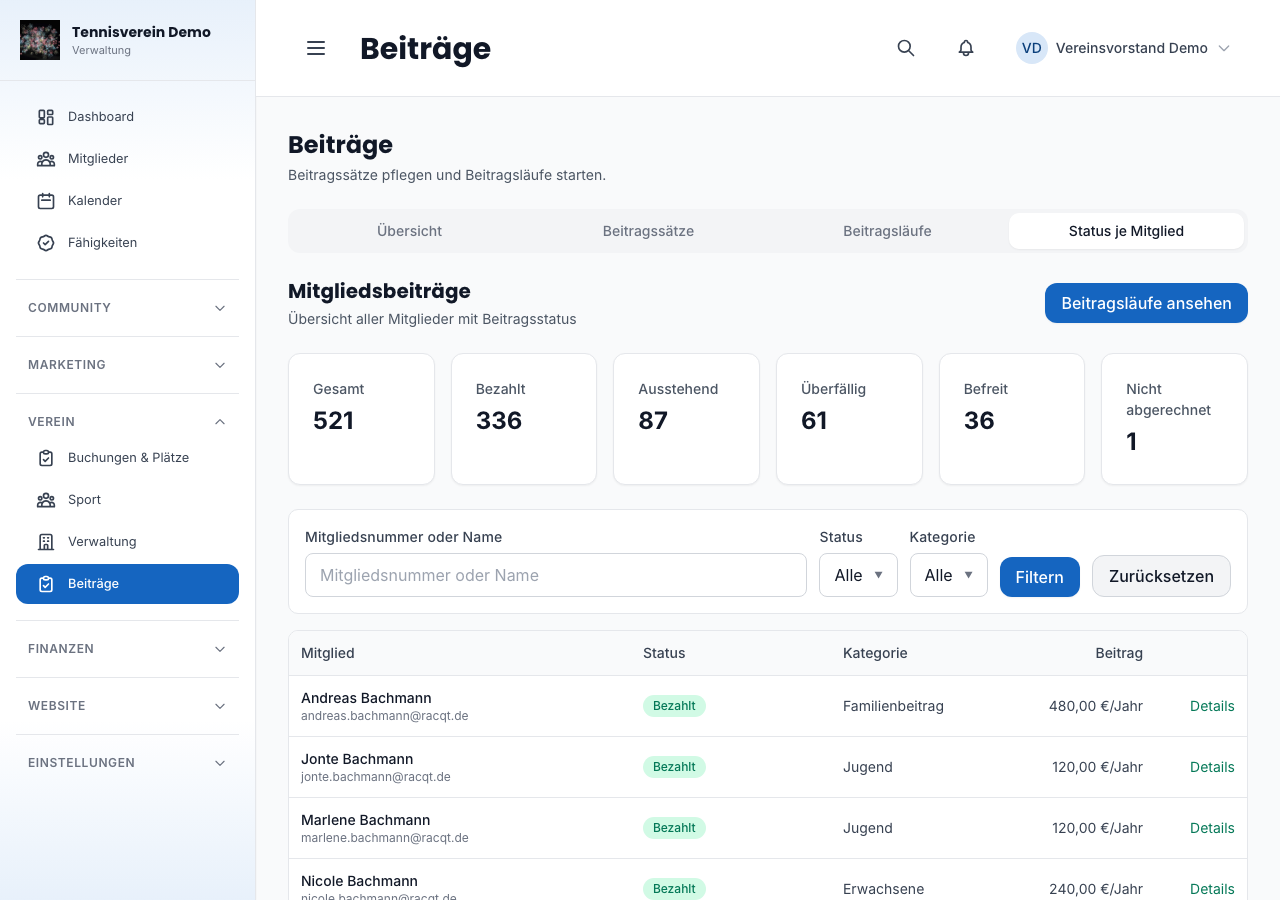Open the Status filter dropdown

(858, 575)
